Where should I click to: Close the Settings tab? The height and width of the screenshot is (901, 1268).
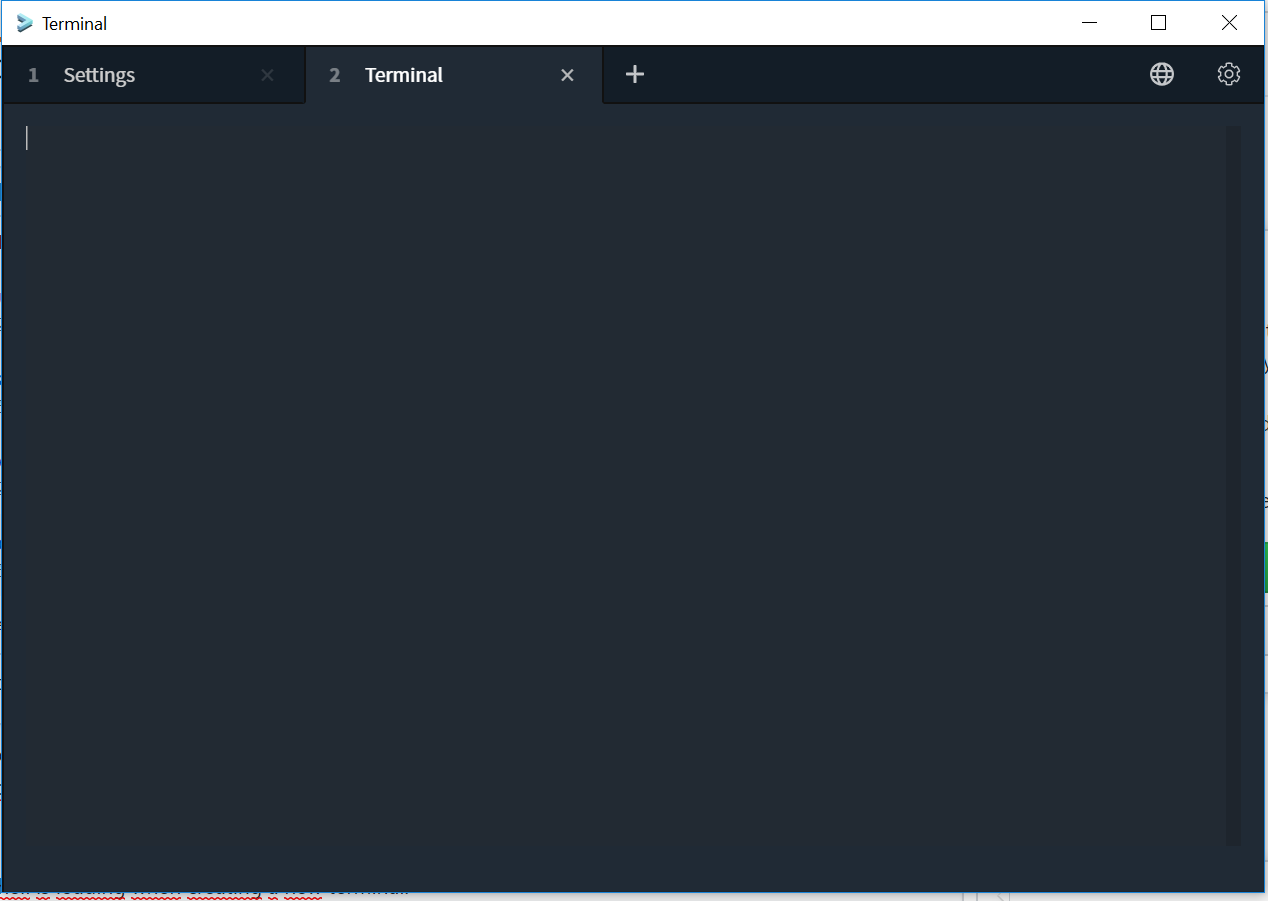267,75
